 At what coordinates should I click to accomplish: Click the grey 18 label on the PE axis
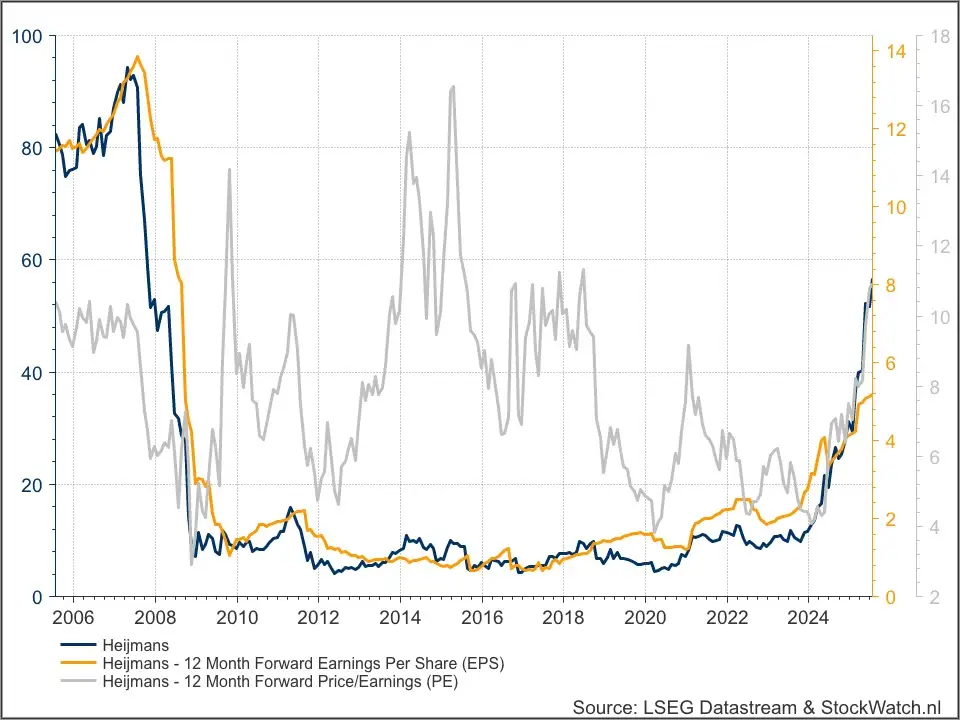pyautogui.click(x=940, y=36)
